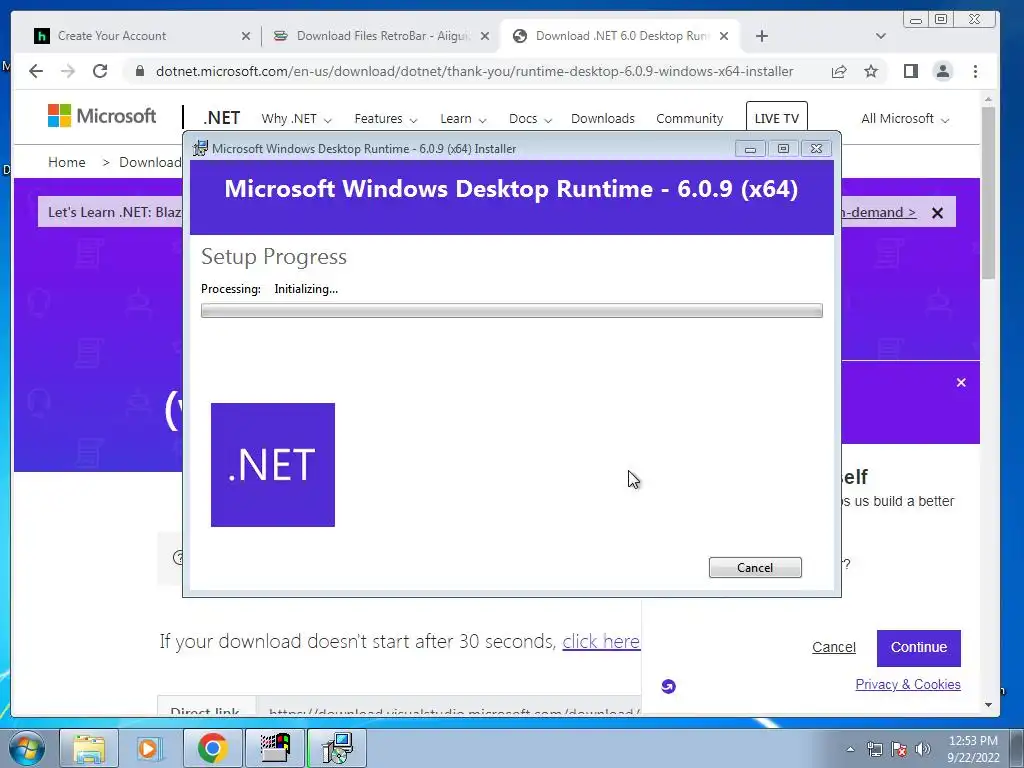Open network tray icon
Screen dimensions: 1024x768
(x=874, y=749)
